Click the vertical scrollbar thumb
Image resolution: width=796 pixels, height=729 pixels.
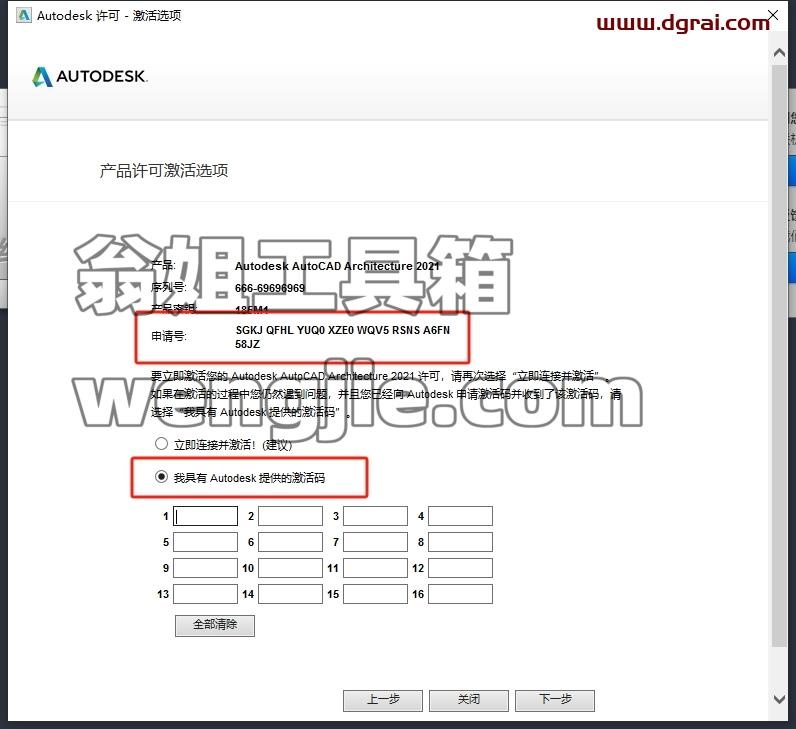click(779, 355)
